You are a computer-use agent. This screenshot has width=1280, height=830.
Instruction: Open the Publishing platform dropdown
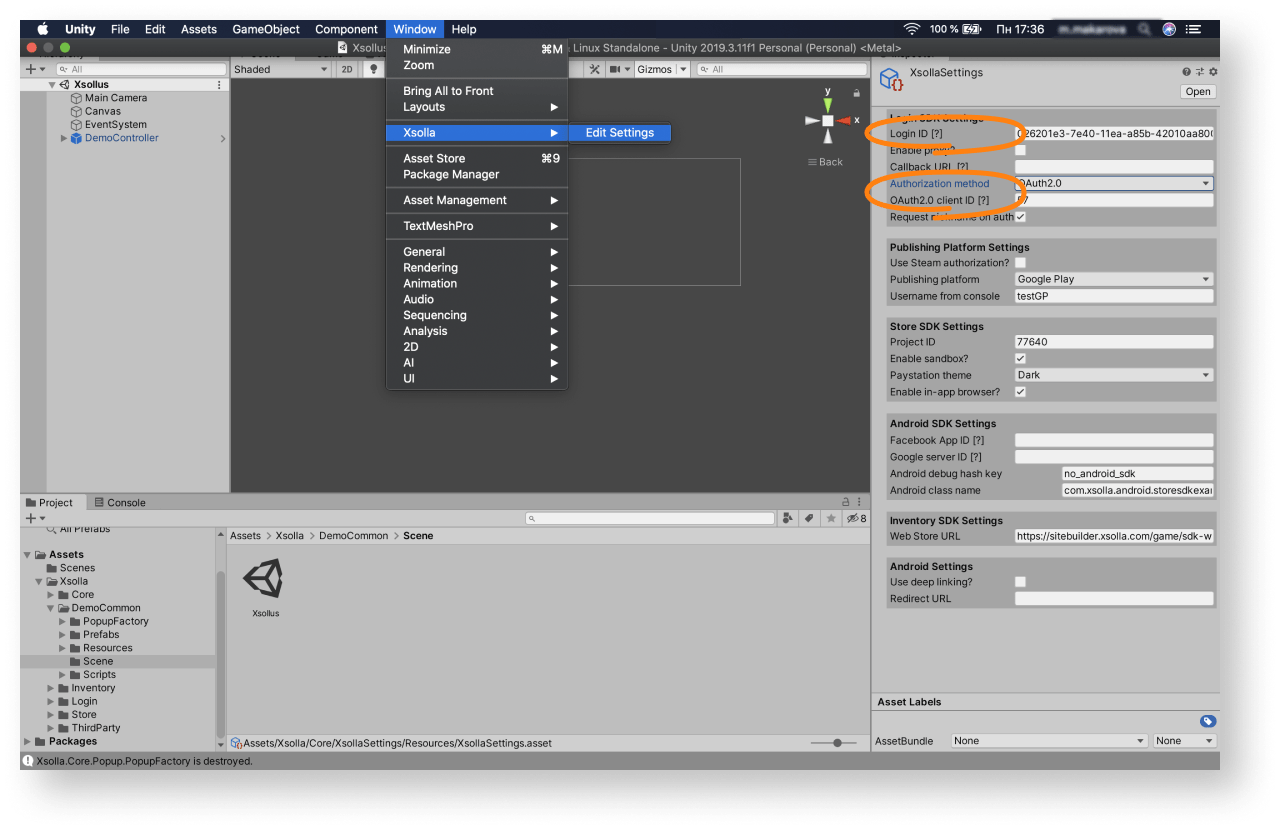click(x=1113, y=280)
